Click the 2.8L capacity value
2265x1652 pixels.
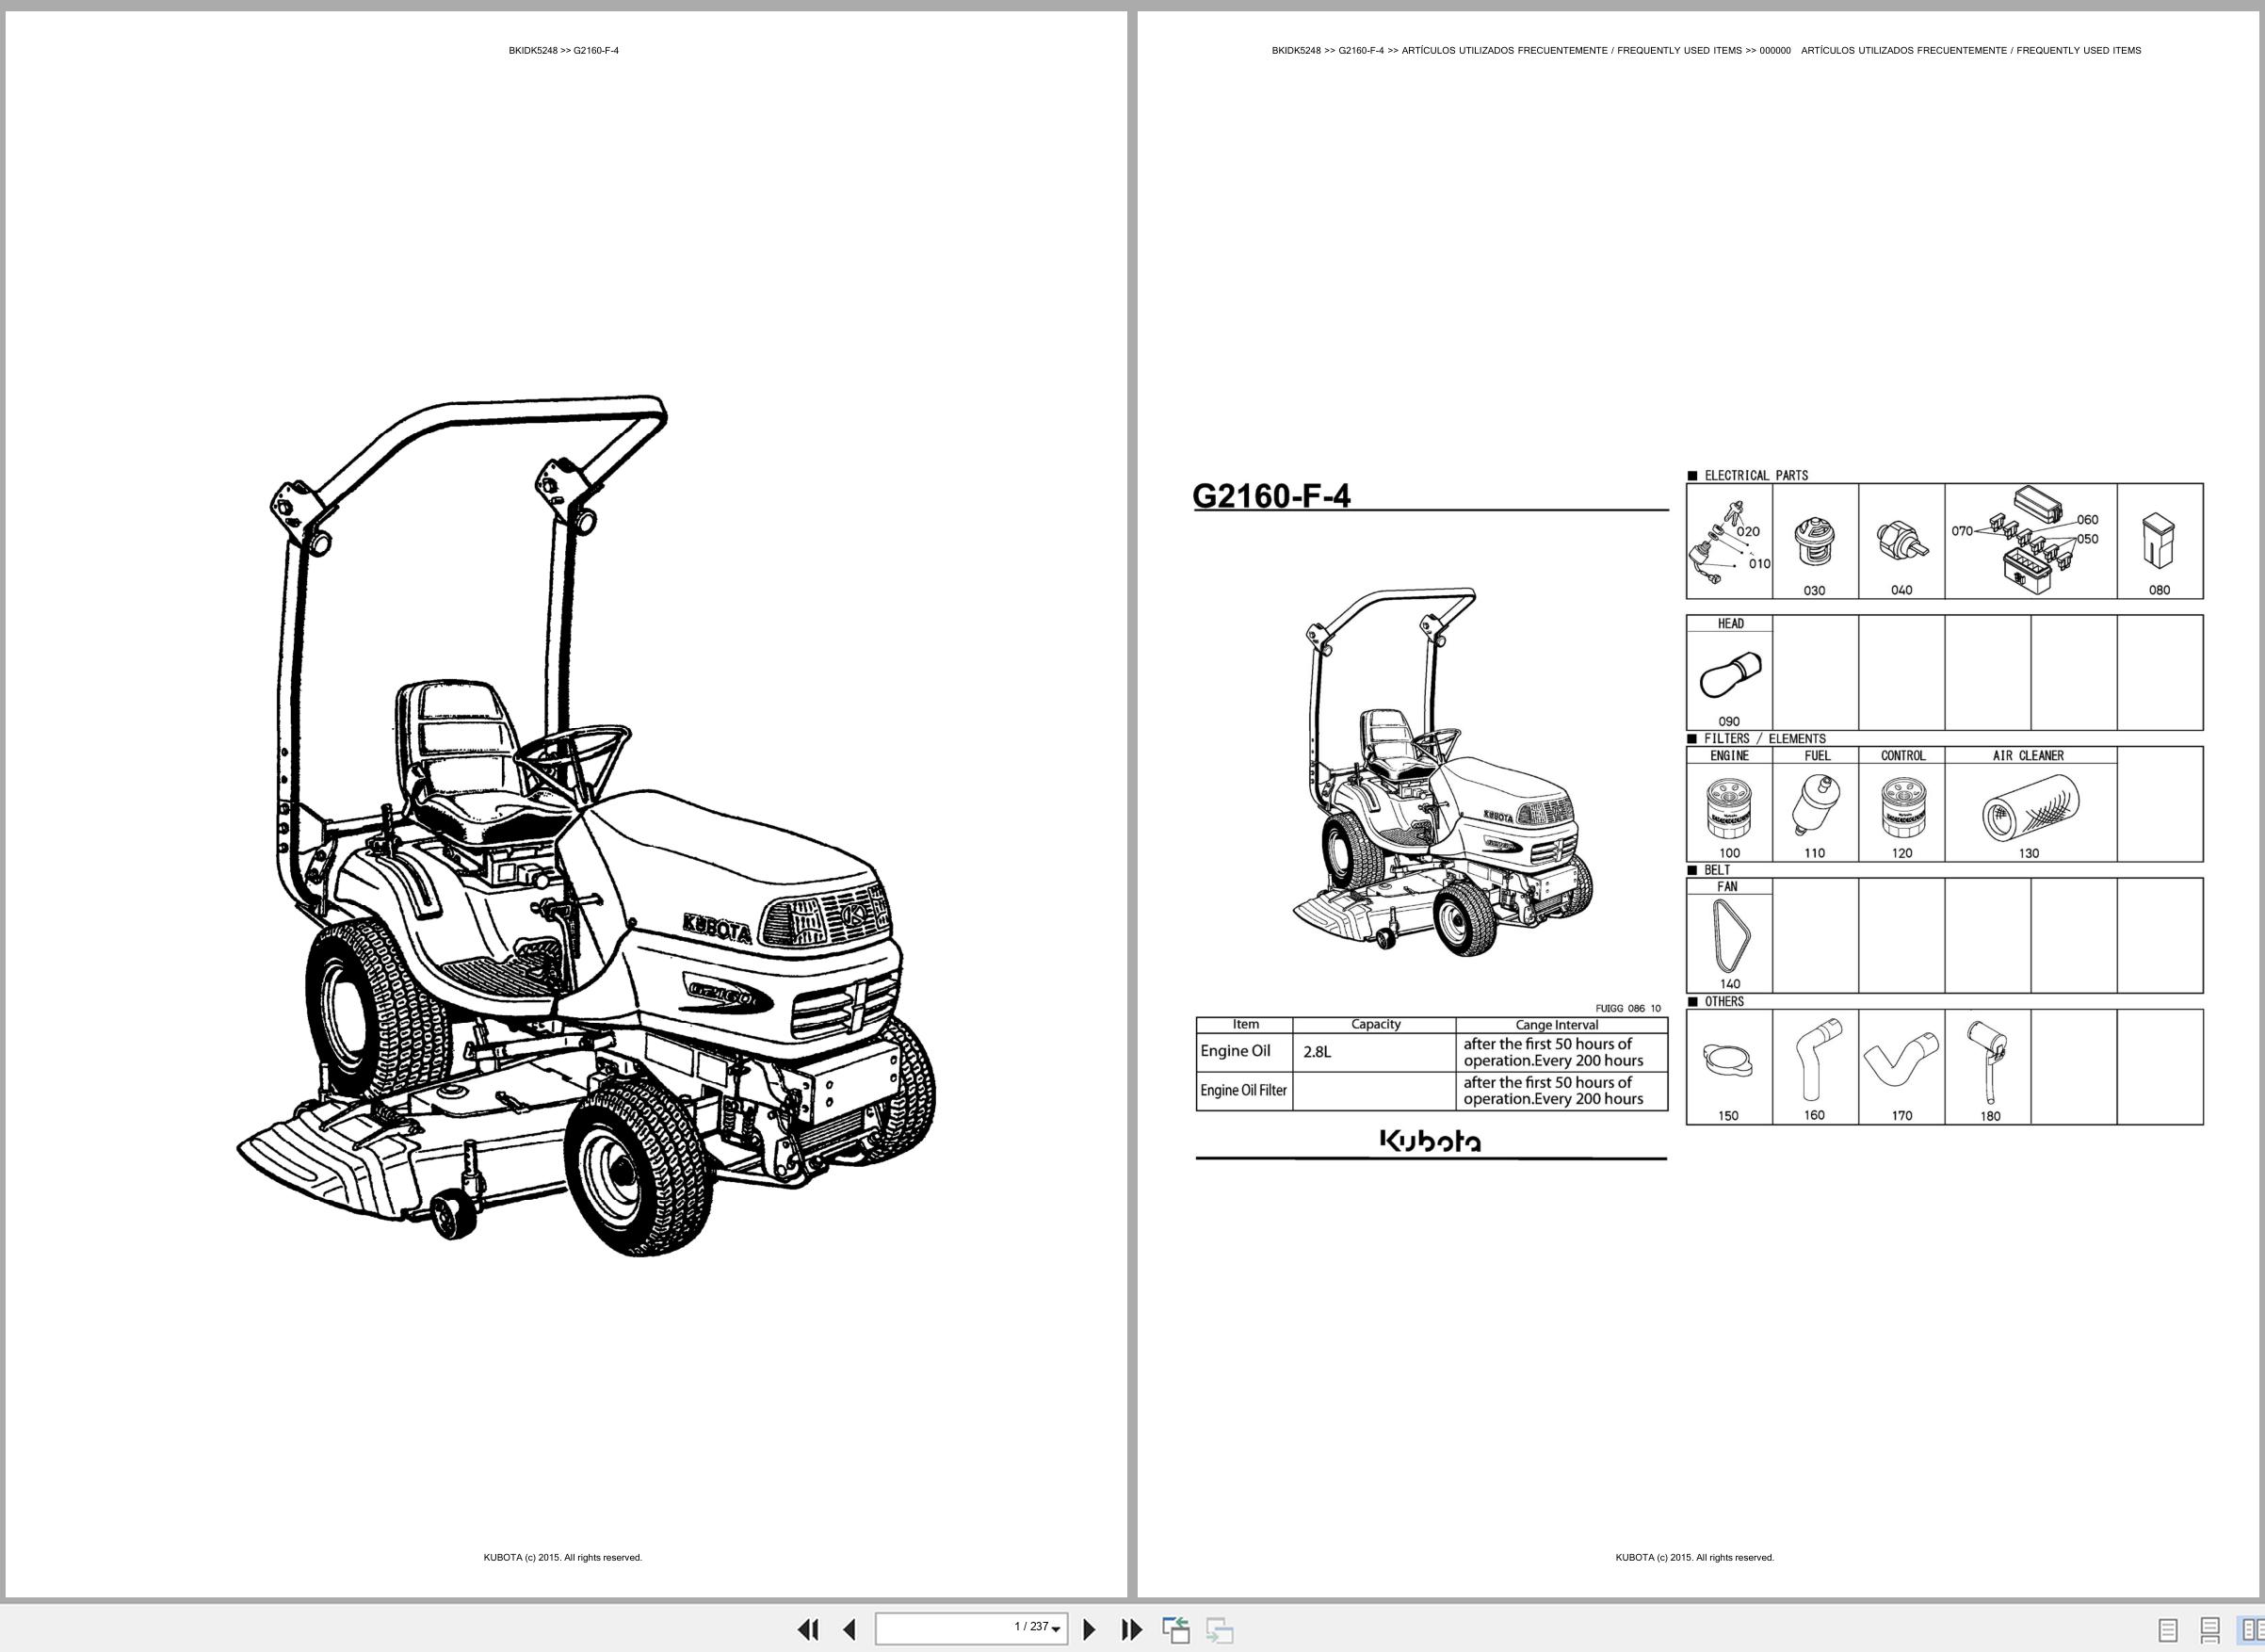[1317, 1052]
